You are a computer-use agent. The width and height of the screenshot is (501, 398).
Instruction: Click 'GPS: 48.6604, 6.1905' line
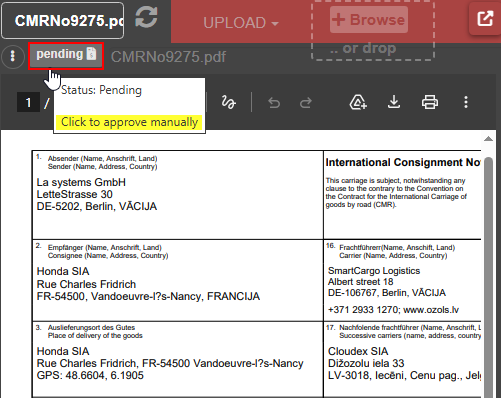(x=90, y=375)
